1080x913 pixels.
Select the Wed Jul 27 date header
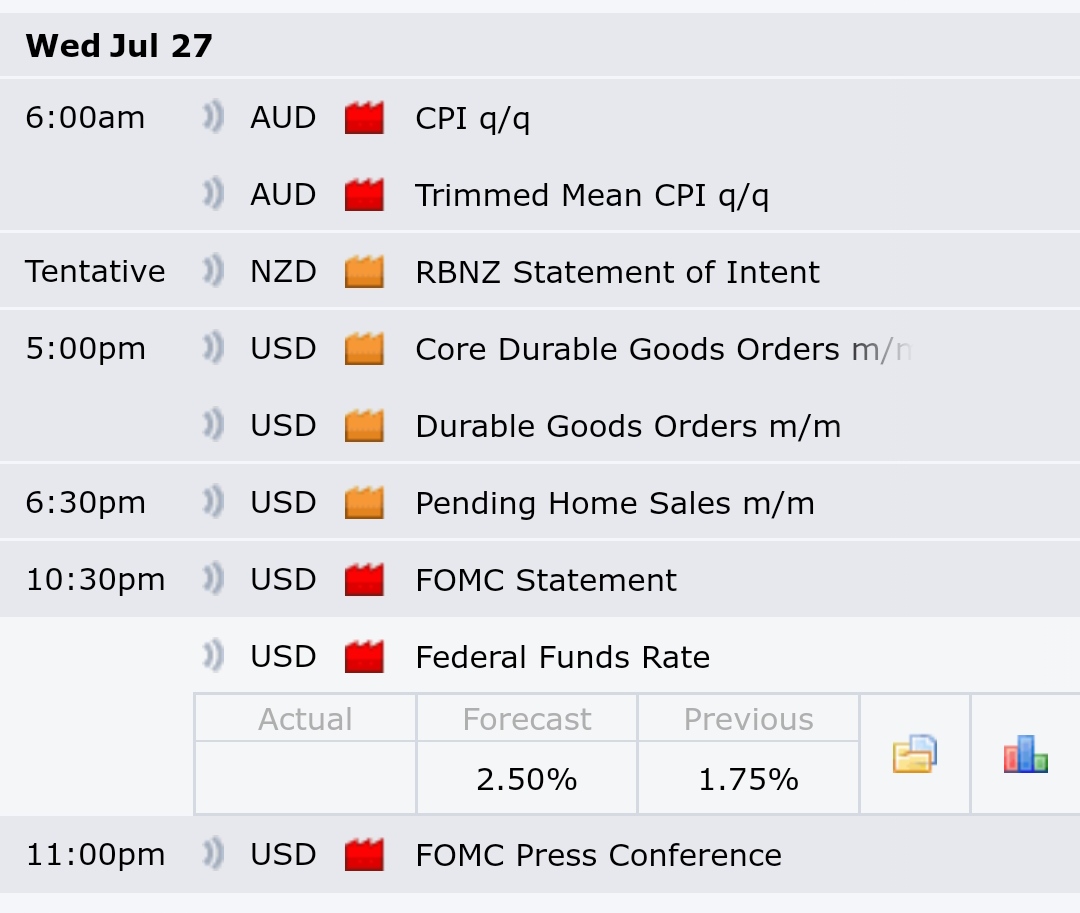pyautogui.click(x=119, y=46)
